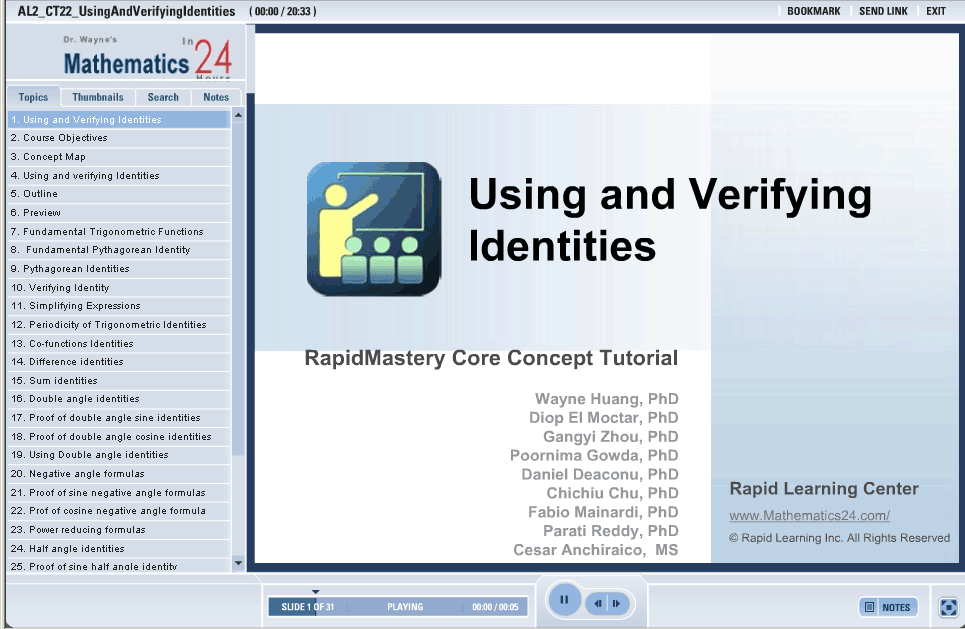Open the Search tab
This screenshot has height=629, width=965.
[163, 97]
